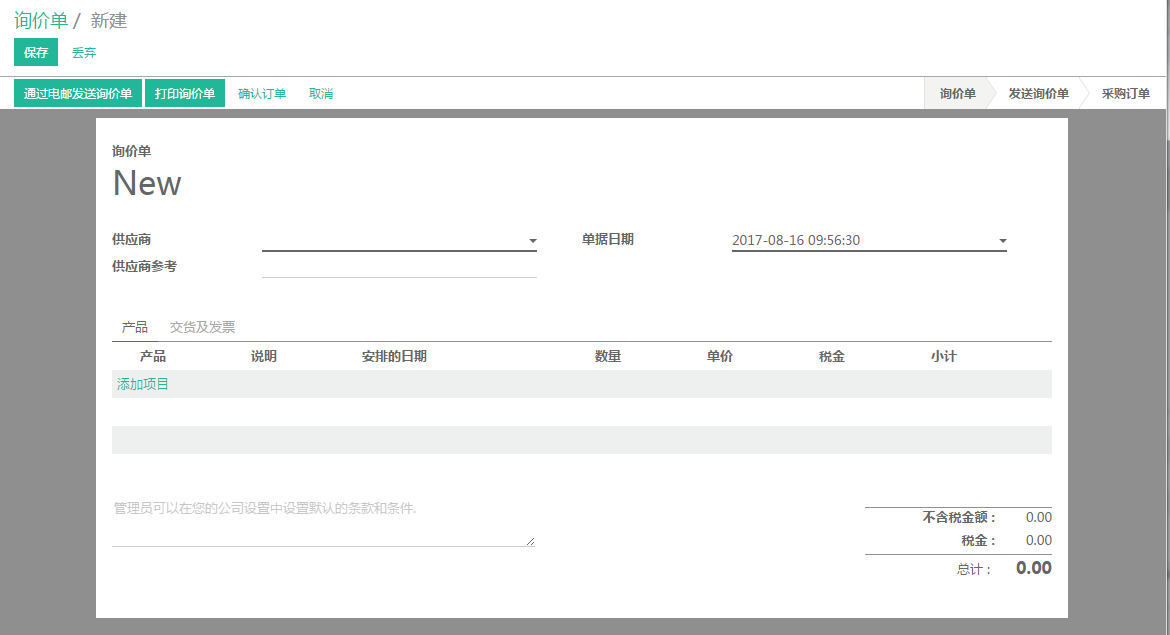The height and width of the screenshot is (635, 1170).
Task: Click the 询价单 breadcrumb link
Action: [x=41, y=20]
